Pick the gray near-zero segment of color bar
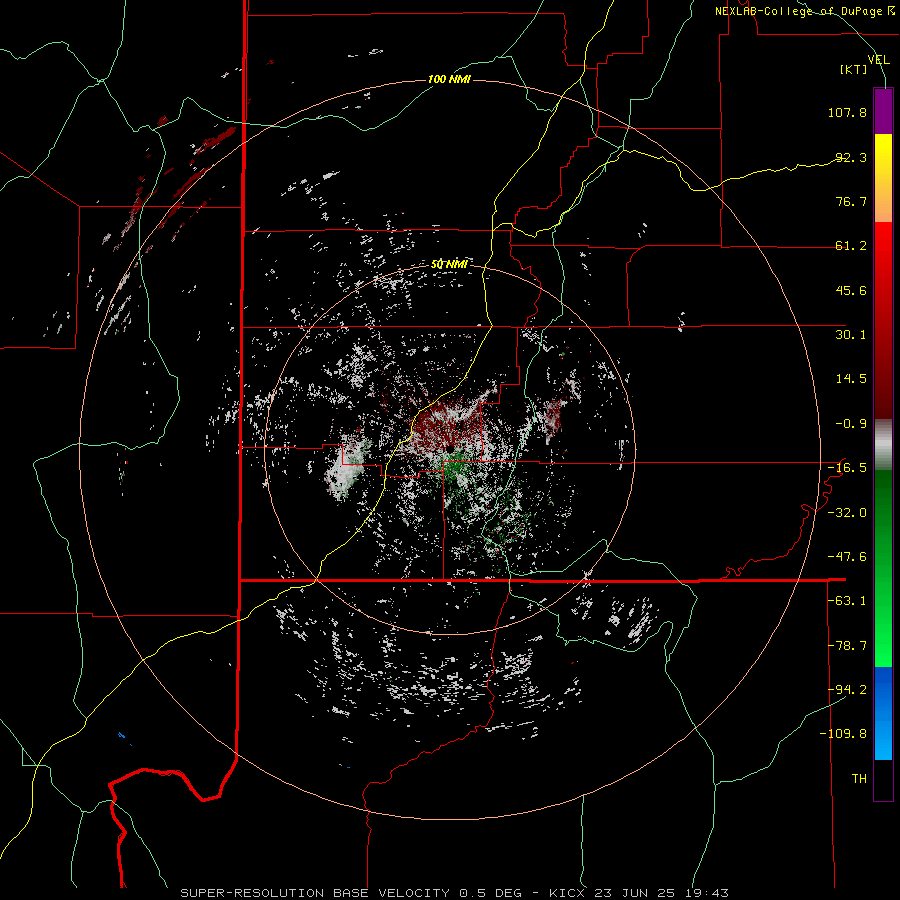 pyautogui.click(x=883, y=444)
